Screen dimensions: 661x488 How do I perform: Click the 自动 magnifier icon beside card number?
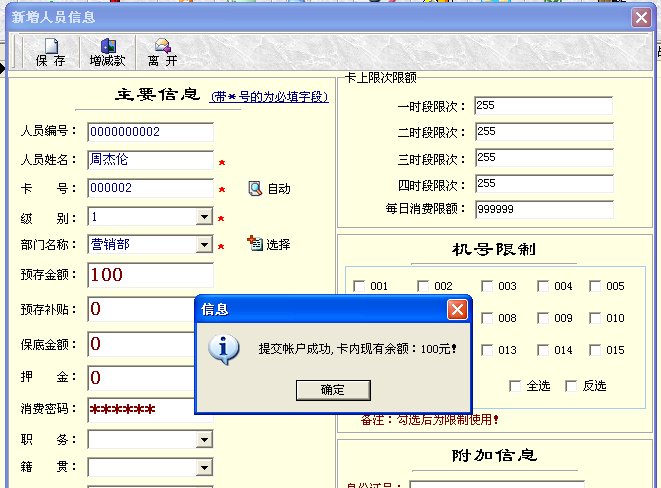point(255,188)
